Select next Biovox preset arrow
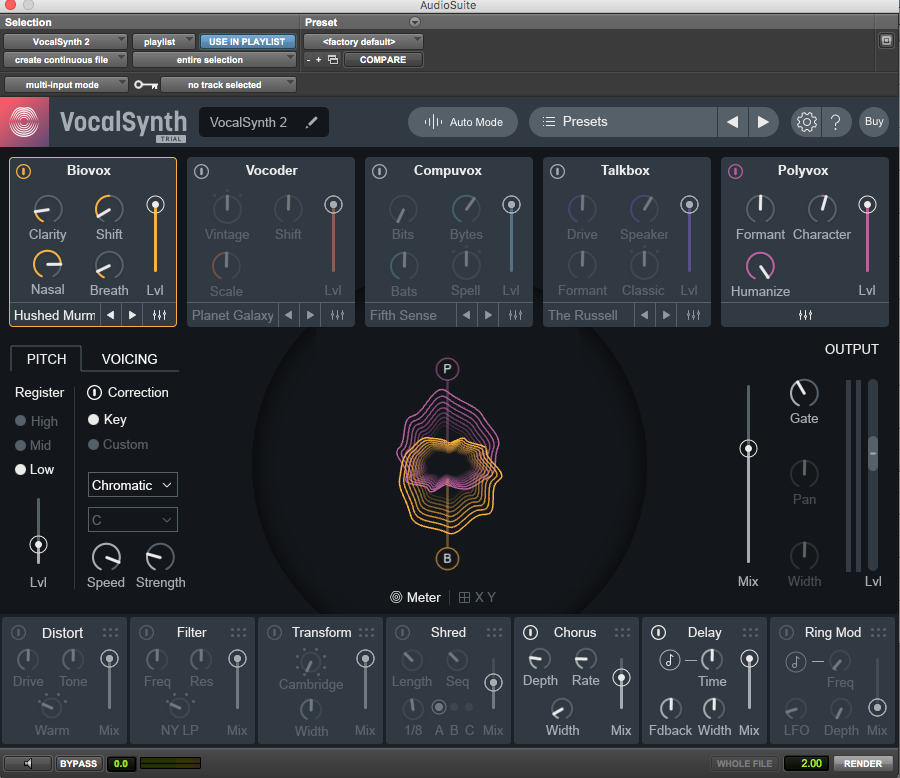Screen dimensions: 900x778 point(132,315)
